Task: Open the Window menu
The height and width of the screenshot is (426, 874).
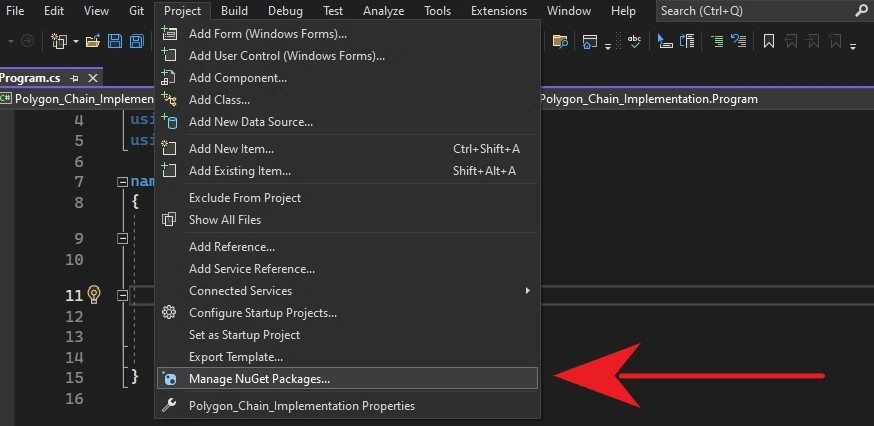Action: pyautogui.click(x=569, y=11)
